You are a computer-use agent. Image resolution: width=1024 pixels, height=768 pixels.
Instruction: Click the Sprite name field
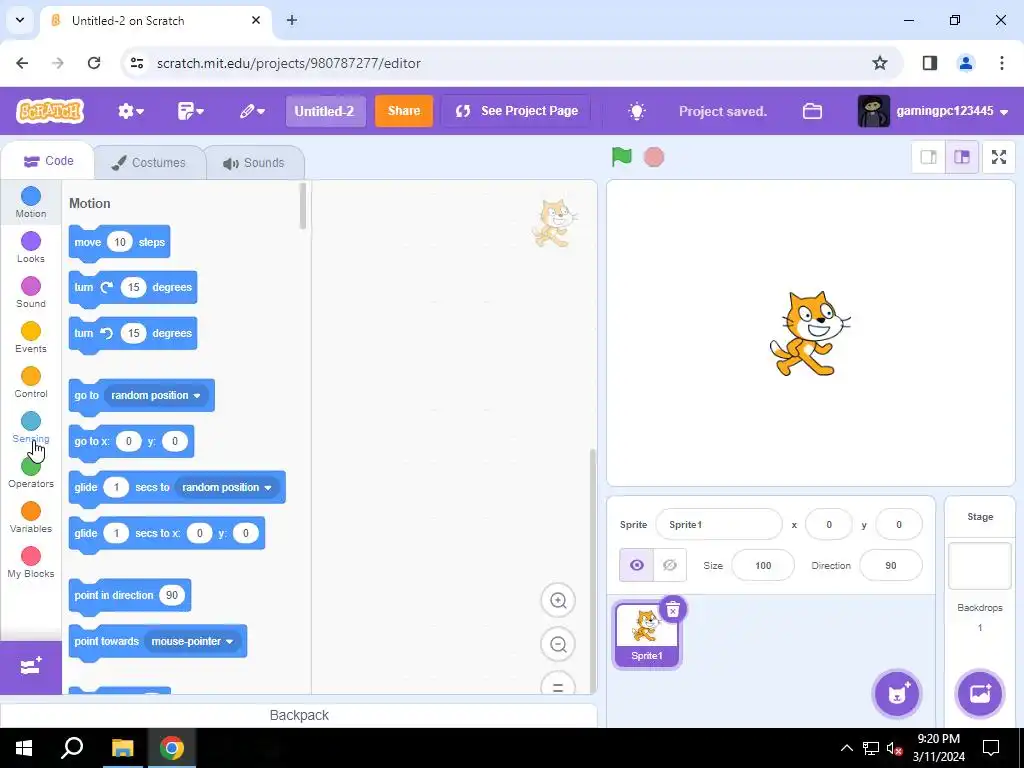tap(718, 524)
